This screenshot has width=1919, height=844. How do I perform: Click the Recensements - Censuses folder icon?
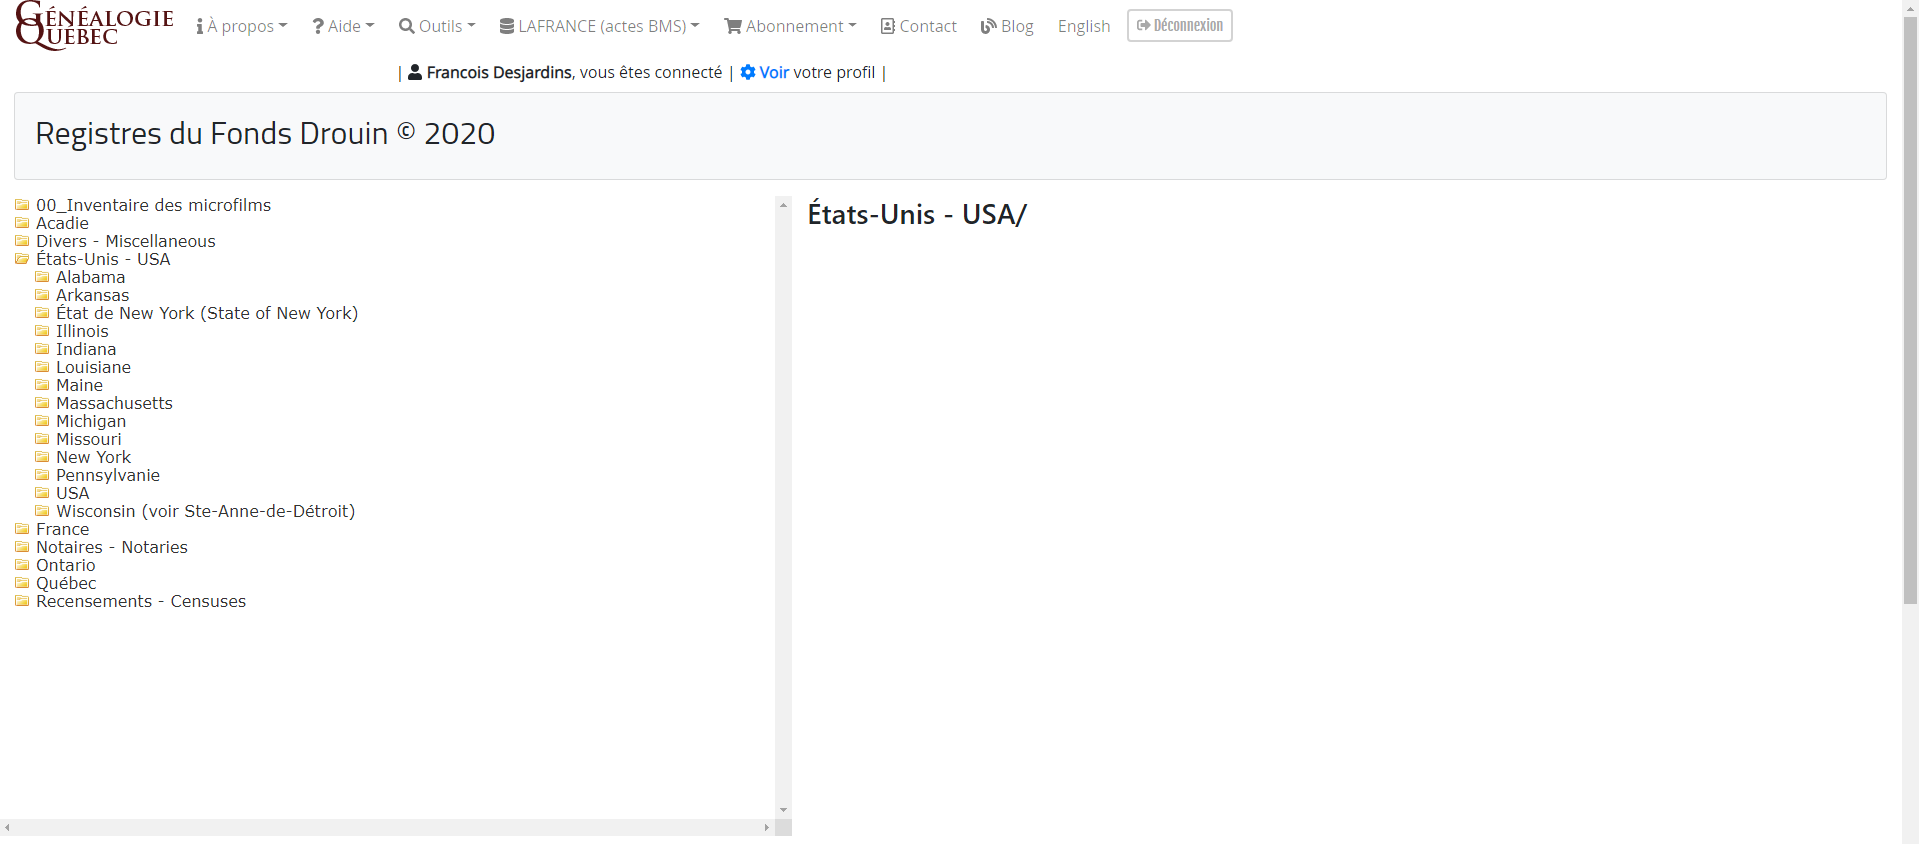click(22, 601)
